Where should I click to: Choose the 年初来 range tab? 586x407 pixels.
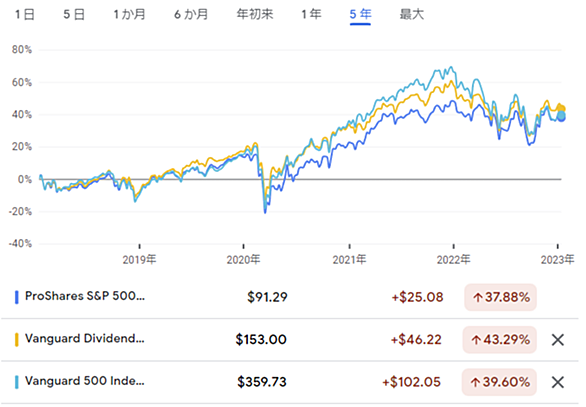point(255,15)
